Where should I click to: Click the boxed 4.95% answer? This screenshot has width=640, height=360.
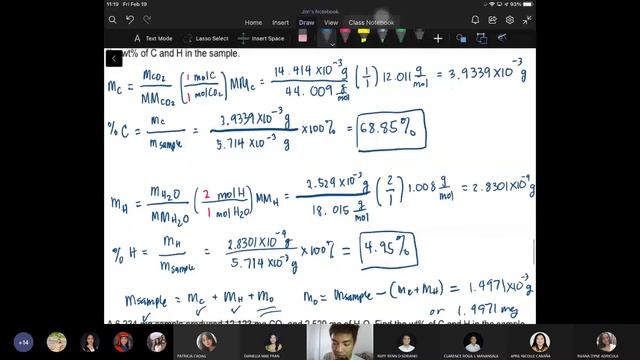[389, 250]
